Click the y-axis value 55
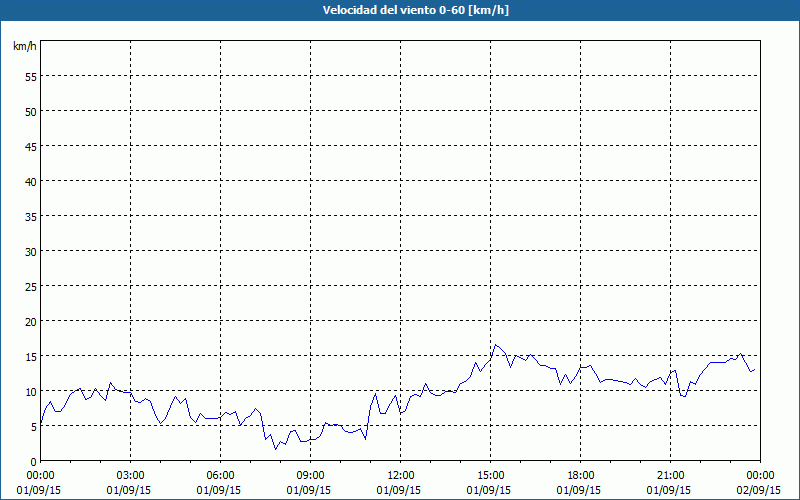Viewport: 800px width, 500px height. (x=31, y=77)
